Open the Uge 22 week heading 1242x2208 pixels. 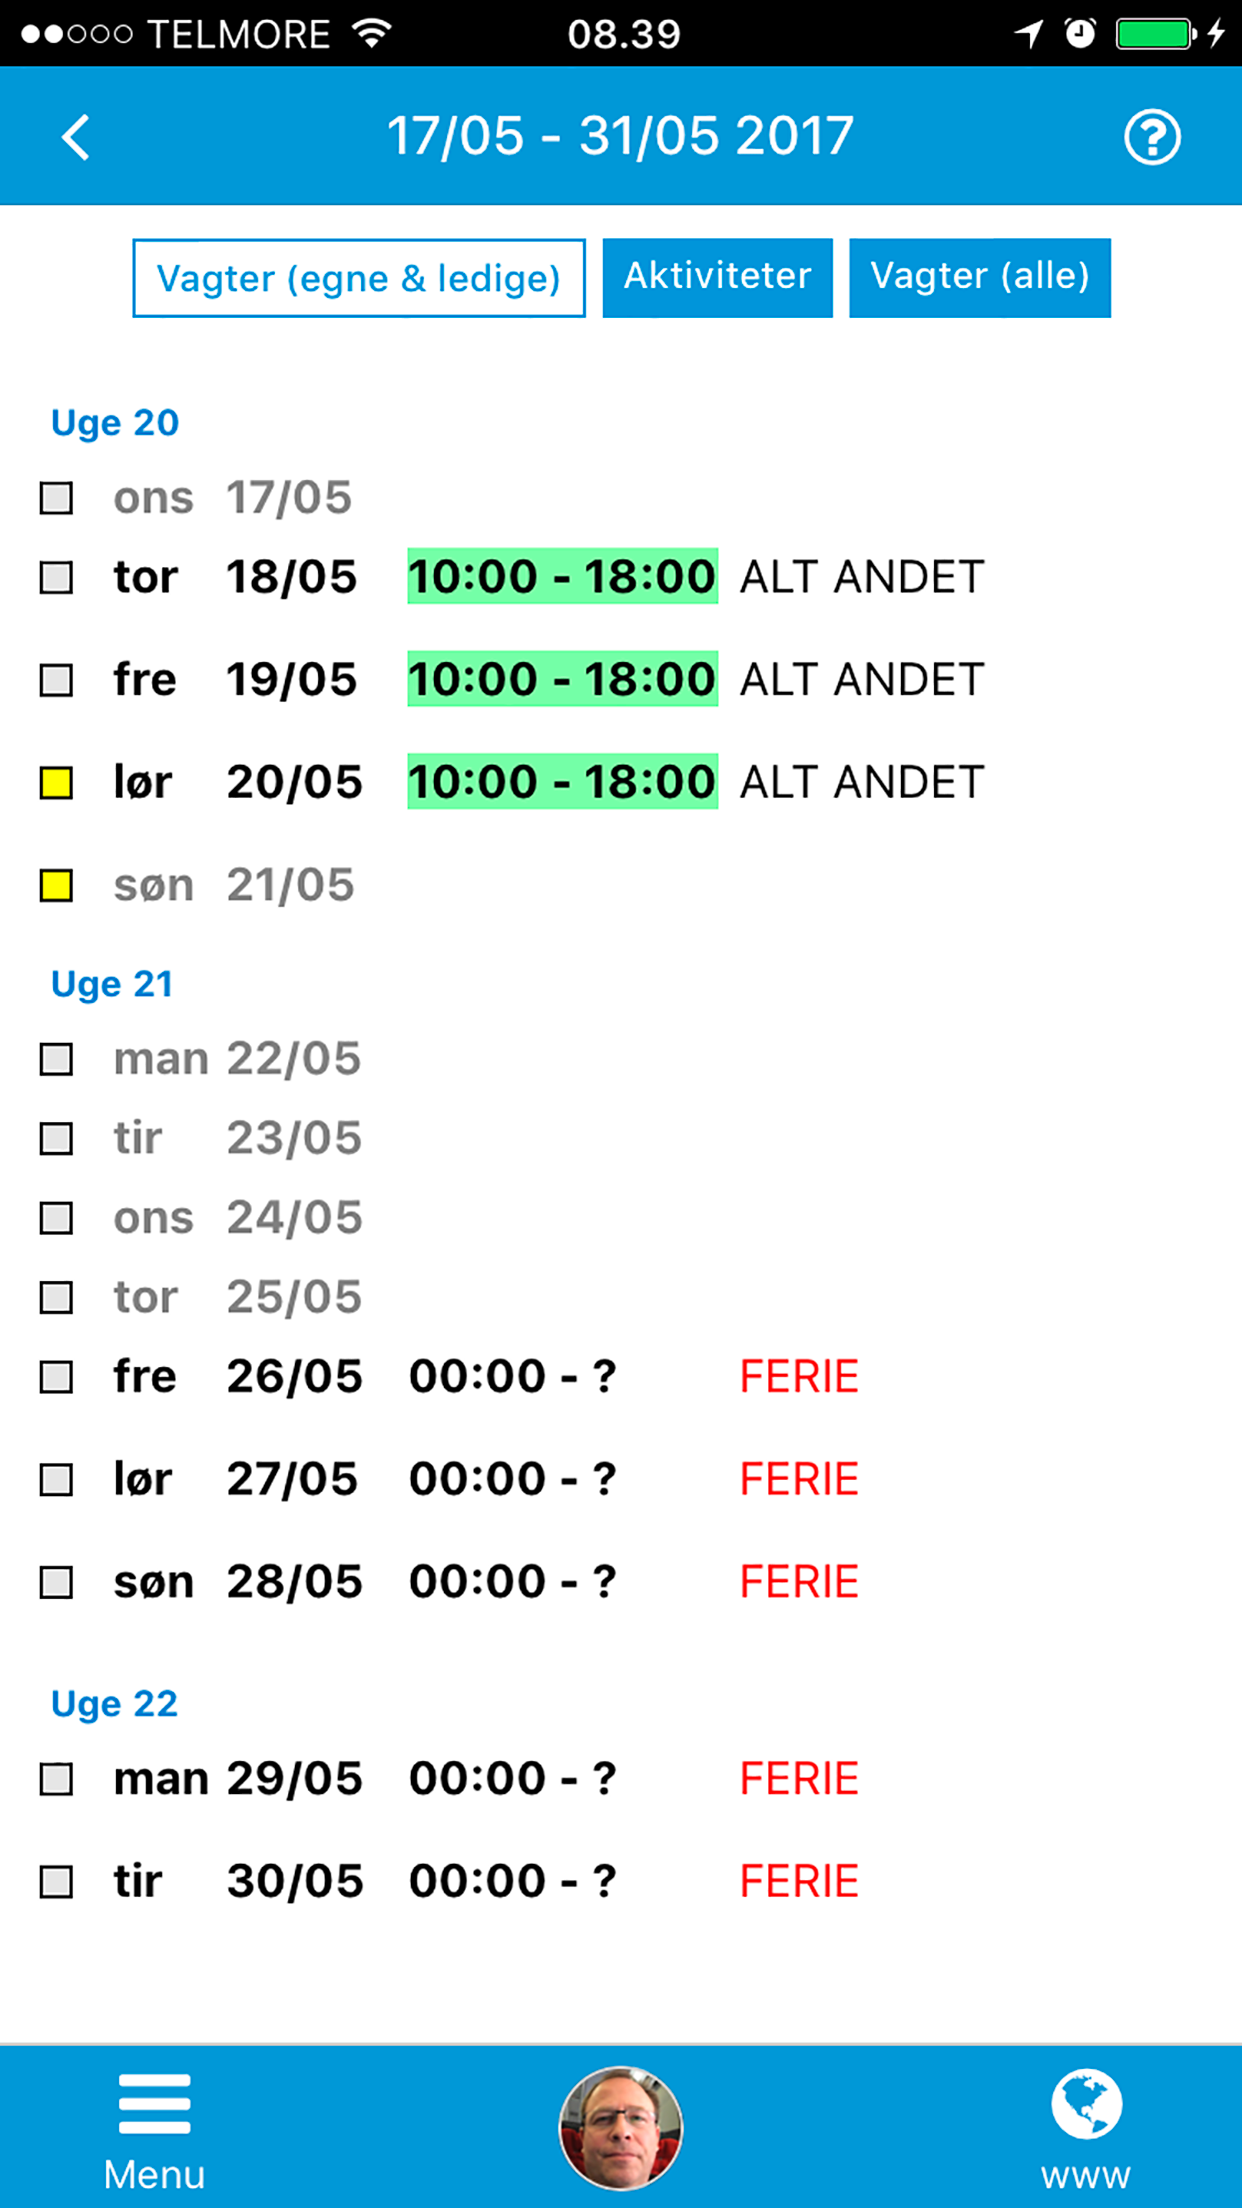tap(115, 1703)
